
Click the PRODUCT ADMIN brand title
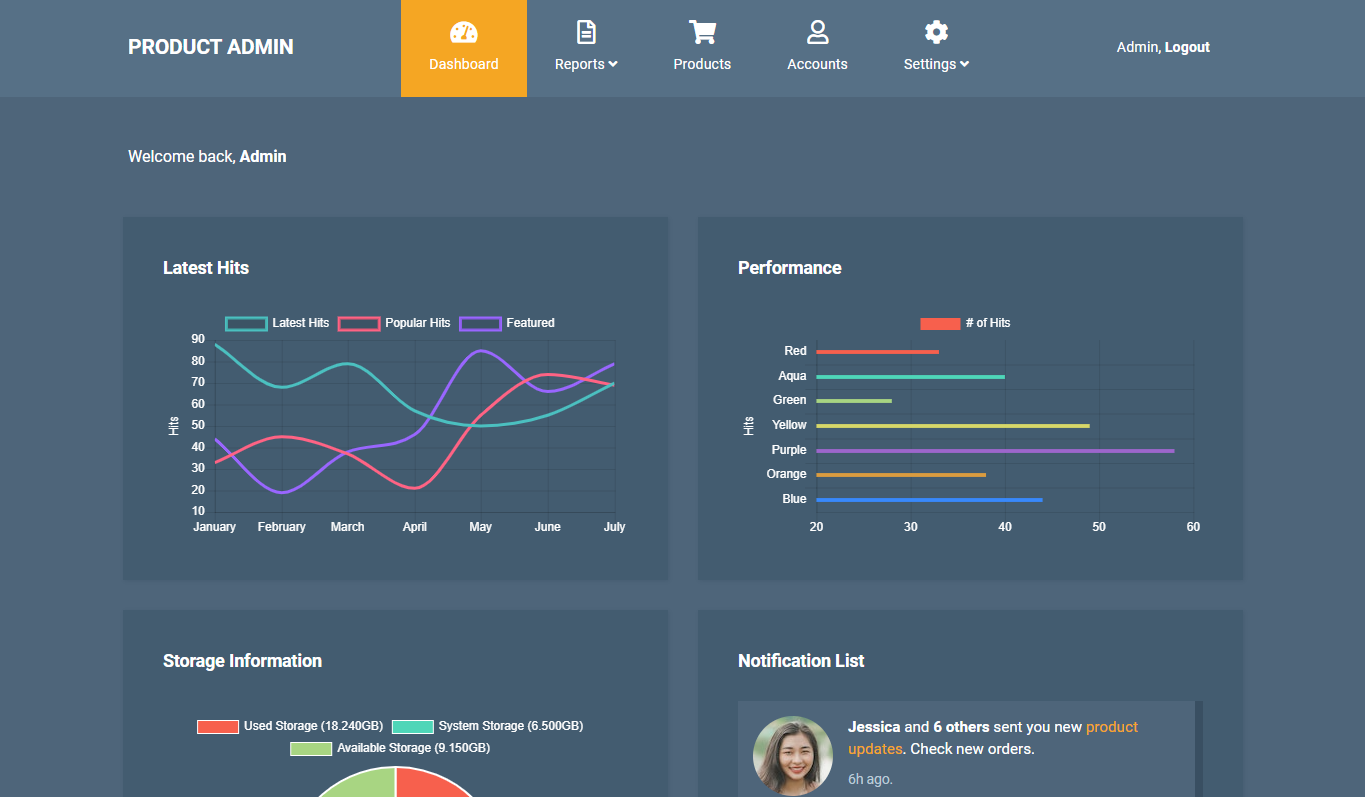click(211, 47)
